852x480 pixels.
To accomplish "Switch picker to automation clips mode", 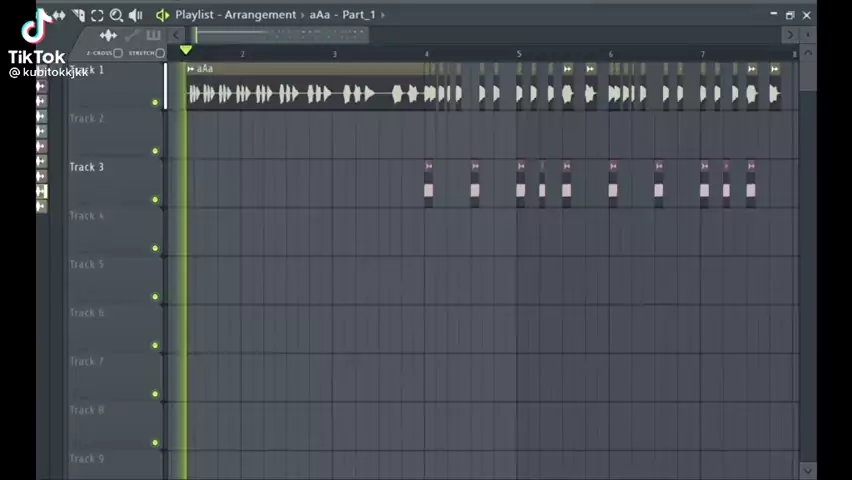I will coord(132,36).
